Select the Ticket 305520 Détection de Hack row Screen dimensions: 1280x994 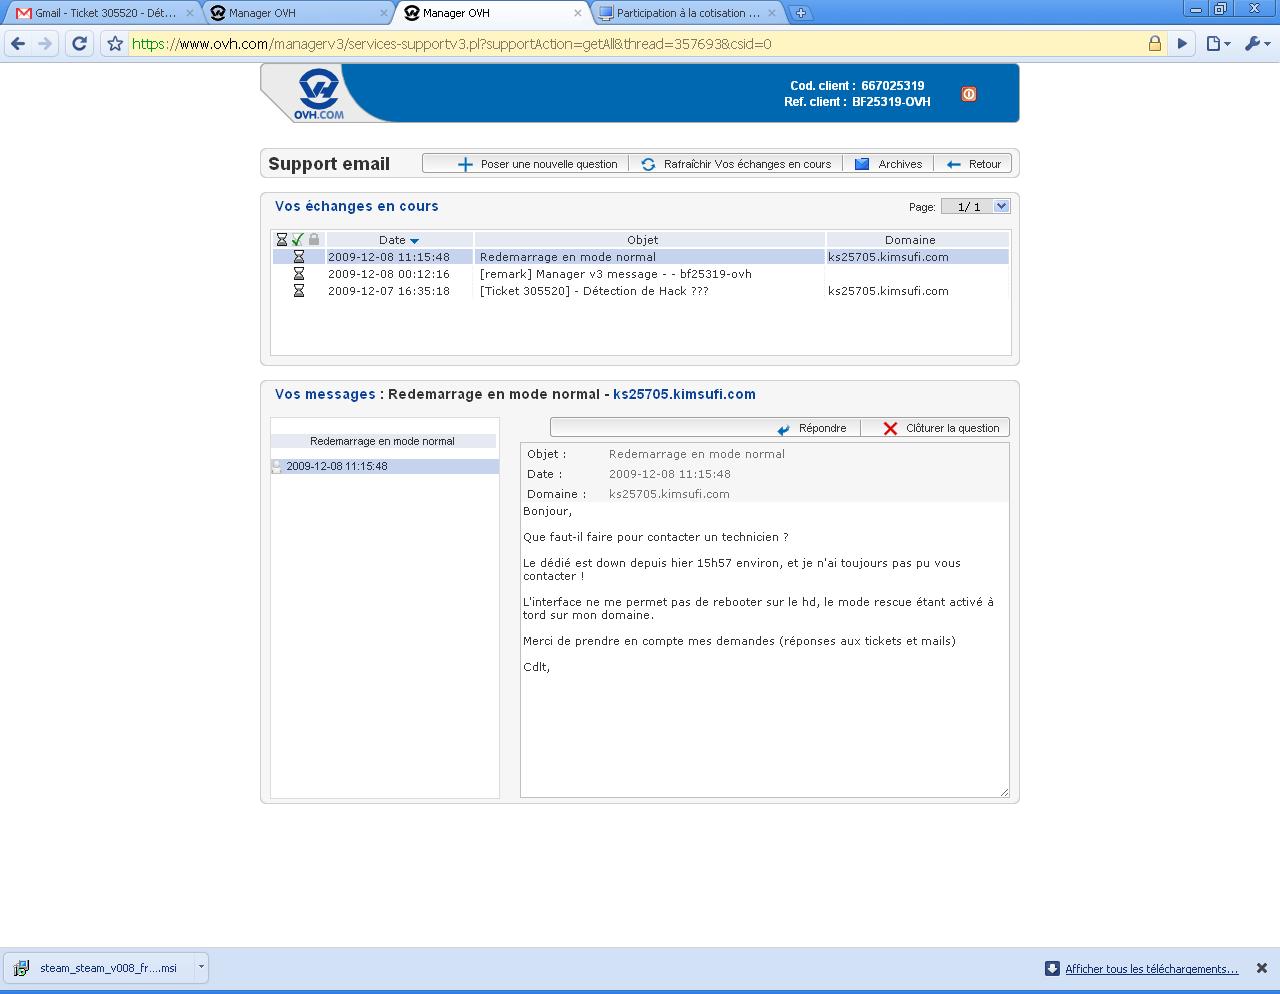[640, 291]
